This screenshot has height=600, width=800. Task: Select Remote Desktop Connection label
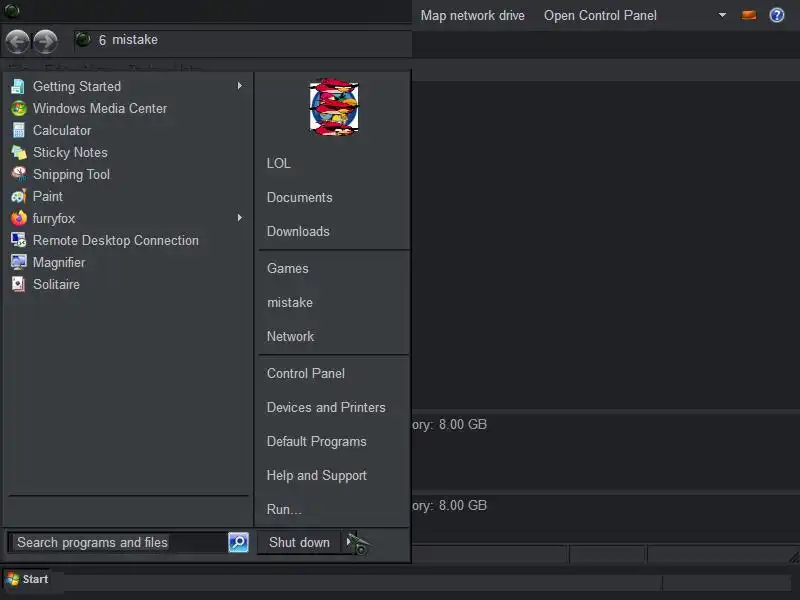(x=116, y=240)
